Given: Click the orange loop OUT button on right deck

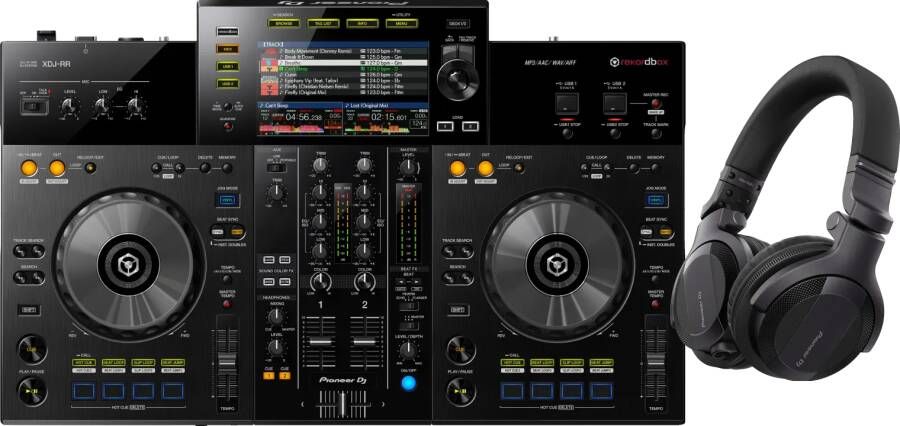Looking at the screenshot, I should point(486,168).
